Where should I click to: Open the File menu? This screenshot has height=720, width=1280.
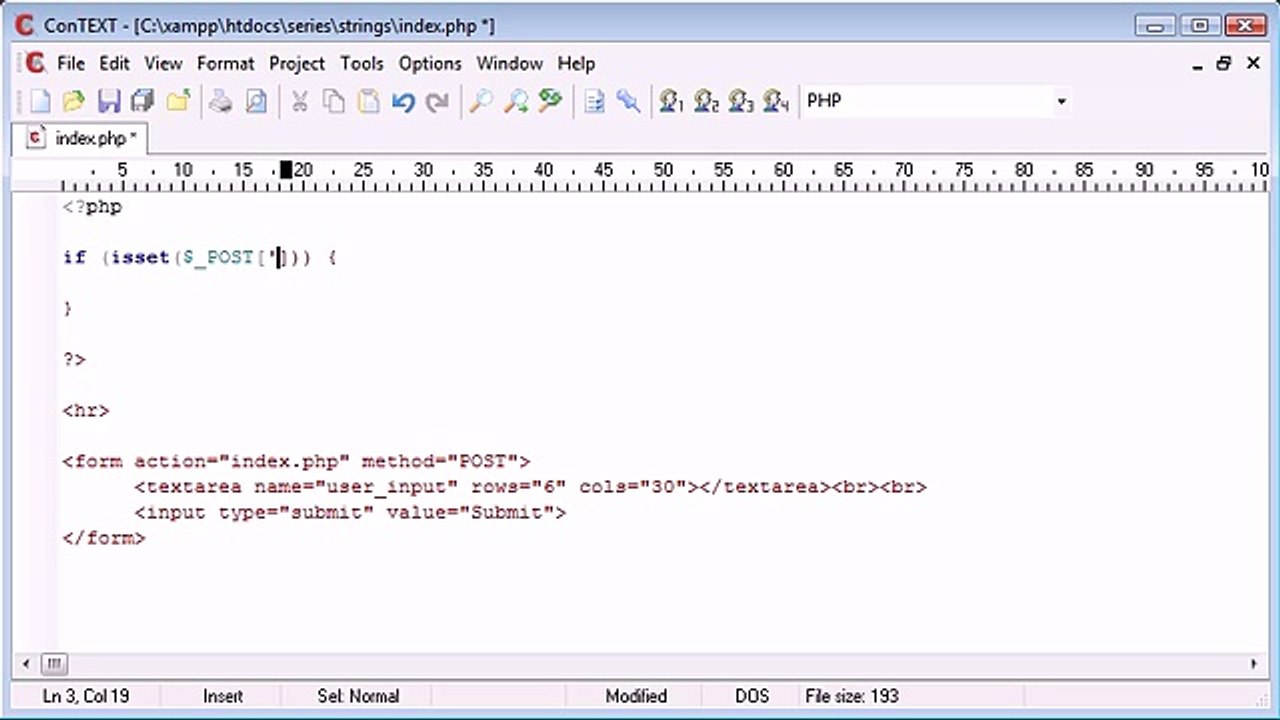[71, 63]
